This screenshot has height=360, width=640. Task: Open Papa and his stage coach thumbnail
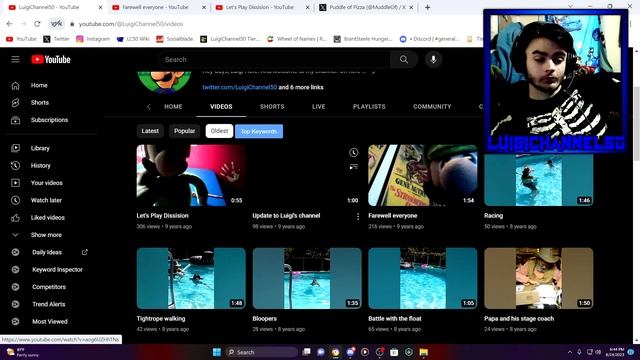538,278
